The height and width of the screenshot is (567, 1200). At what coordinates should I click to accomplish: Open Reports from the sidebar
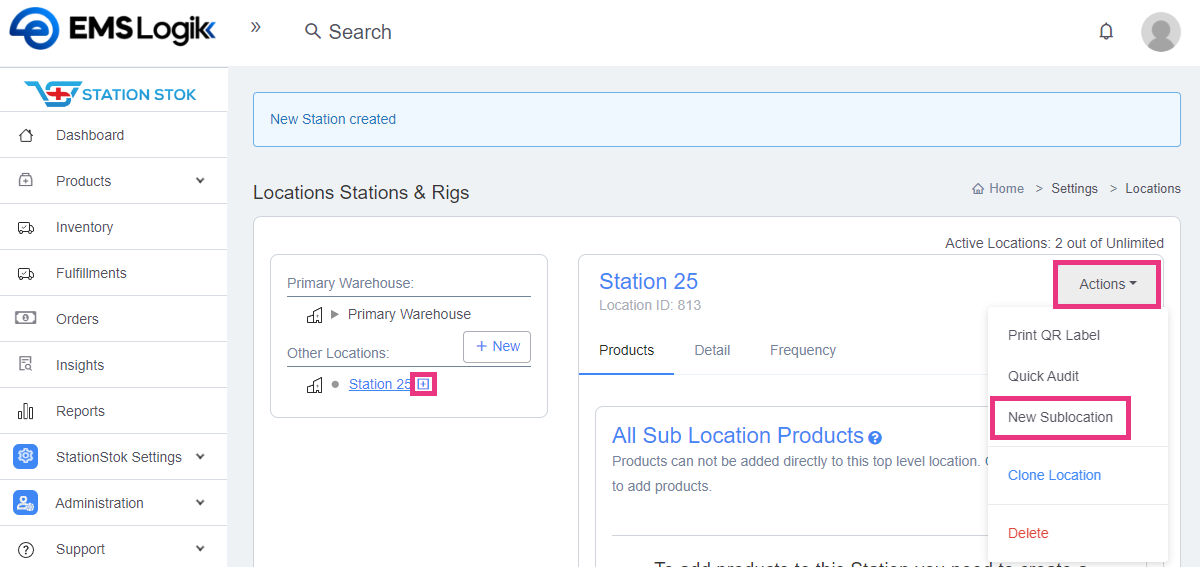point(80,411)
